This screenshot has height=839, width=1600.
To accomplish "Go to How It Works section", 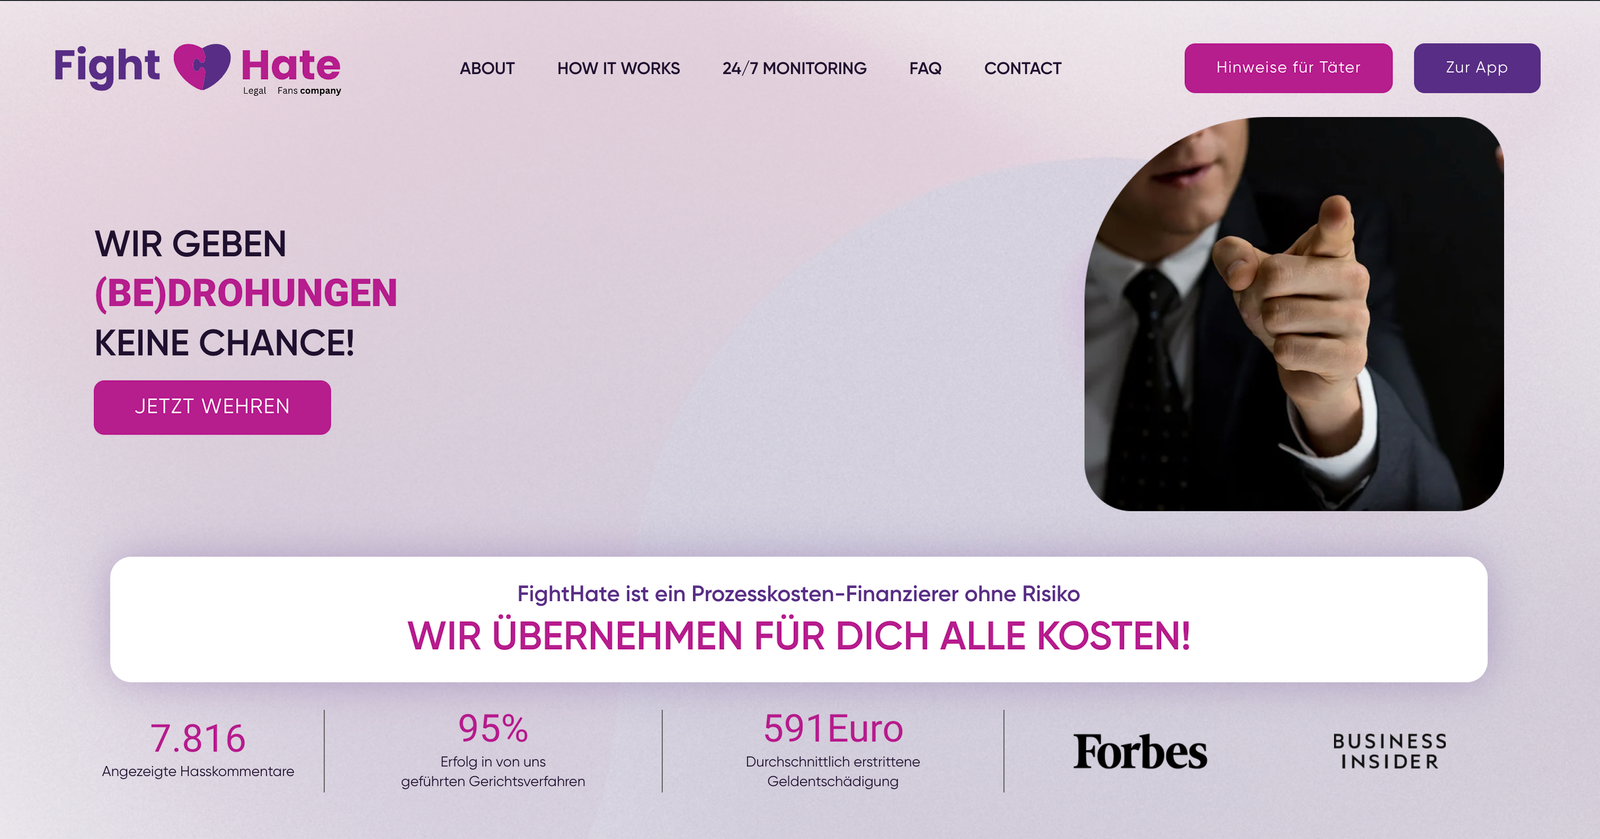I will (x=618, y=68).
